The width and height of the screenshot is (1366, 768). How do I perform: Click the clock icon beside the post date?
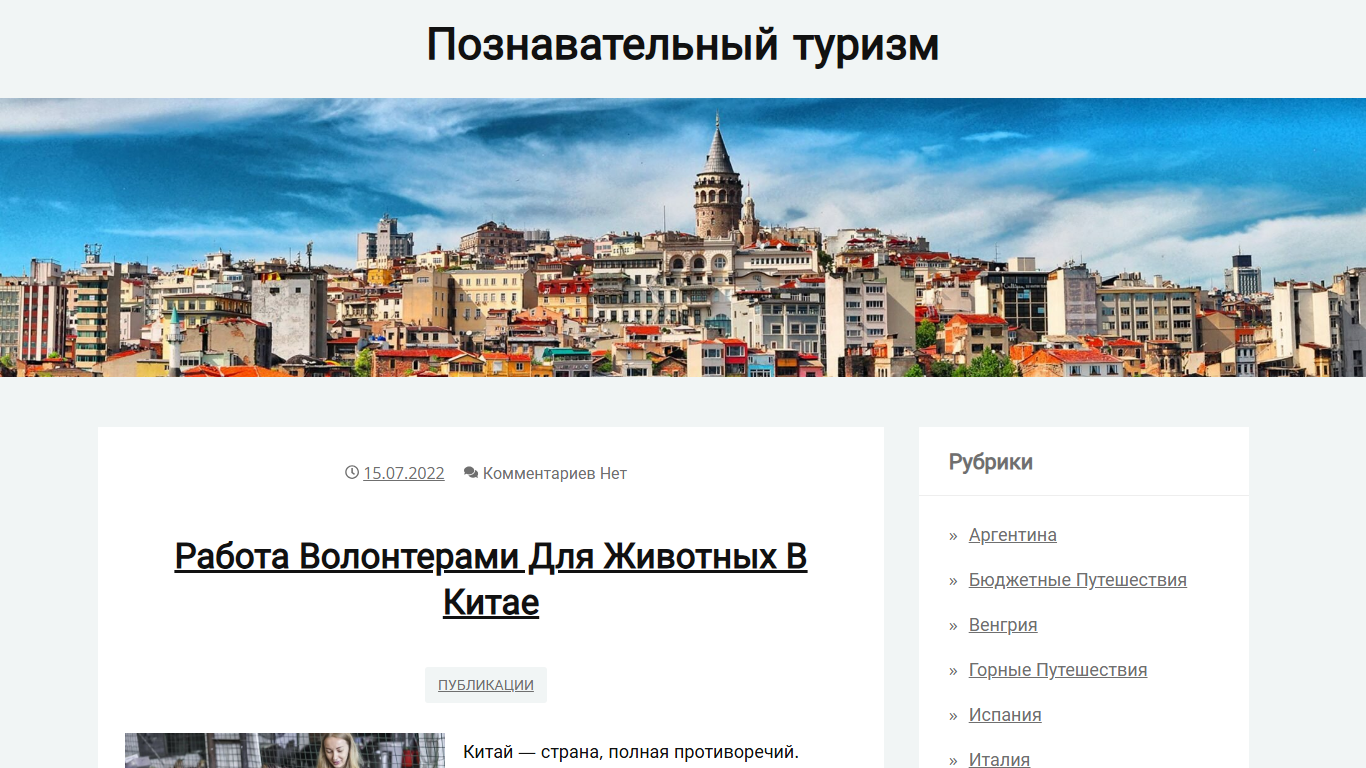[352, 472]
